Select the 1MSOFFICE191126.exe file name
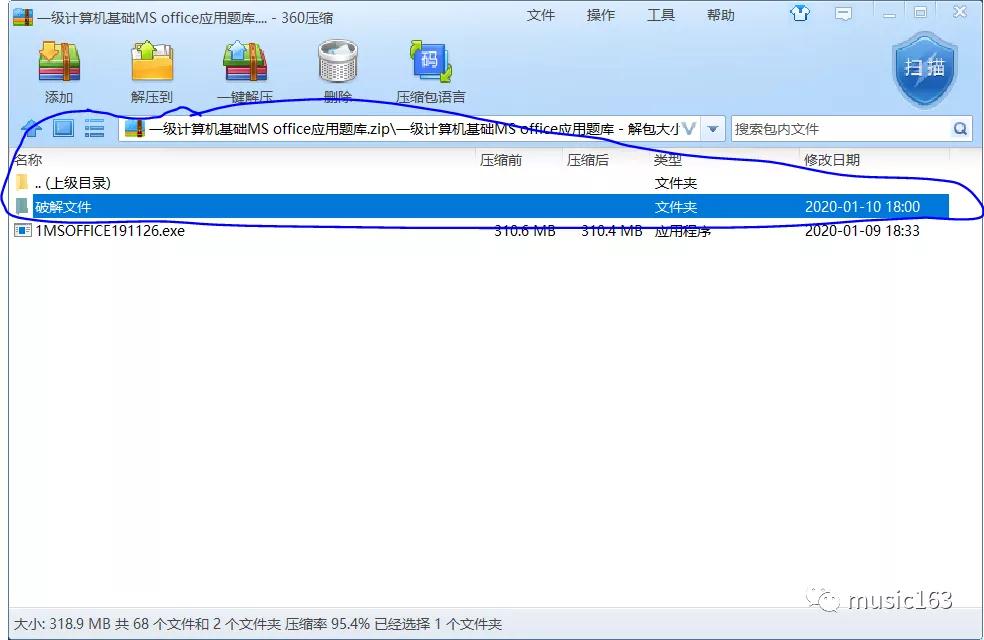The height and width of the screenshot is (640, 984). [110, 230]
